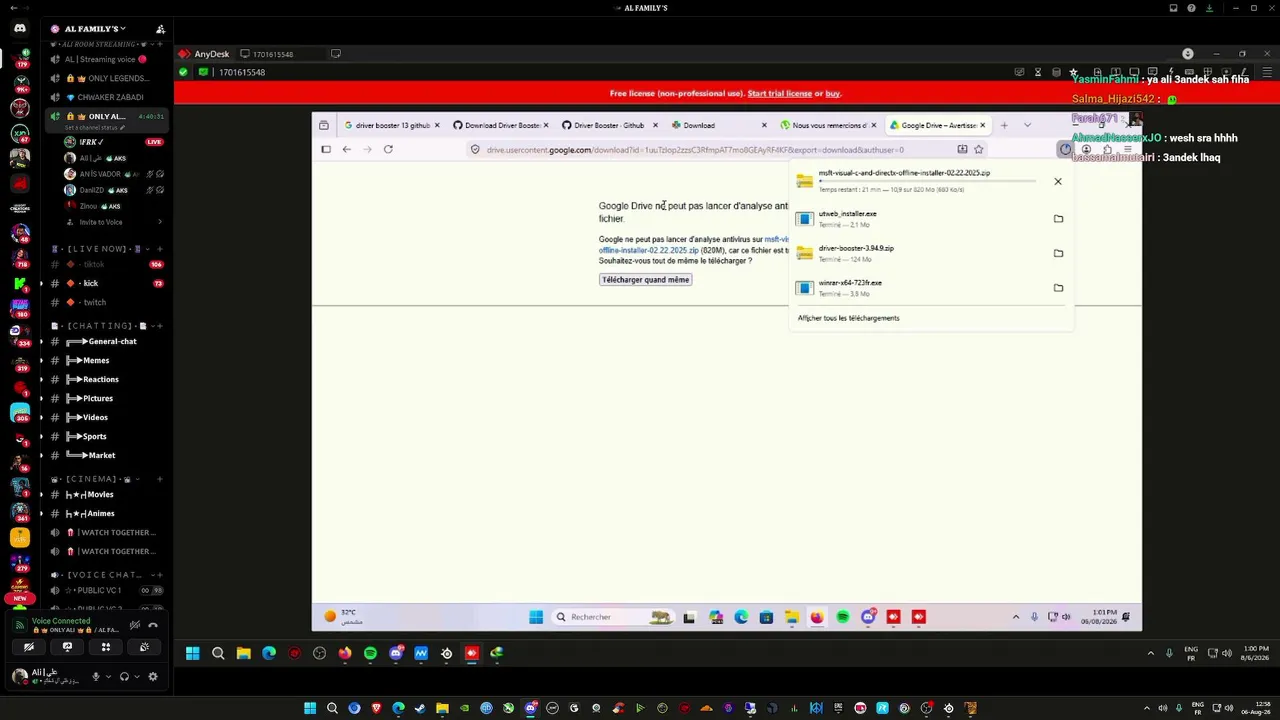Click Télécharger quand même button

point(645,280)
